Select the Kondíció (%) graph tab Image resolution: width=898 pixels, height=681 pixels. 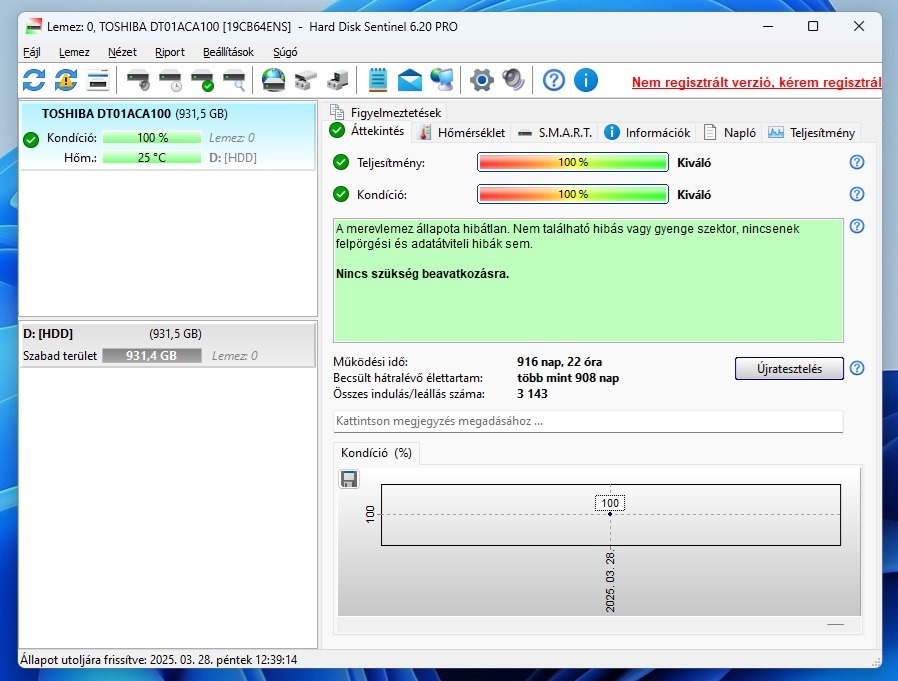(376, 452)
